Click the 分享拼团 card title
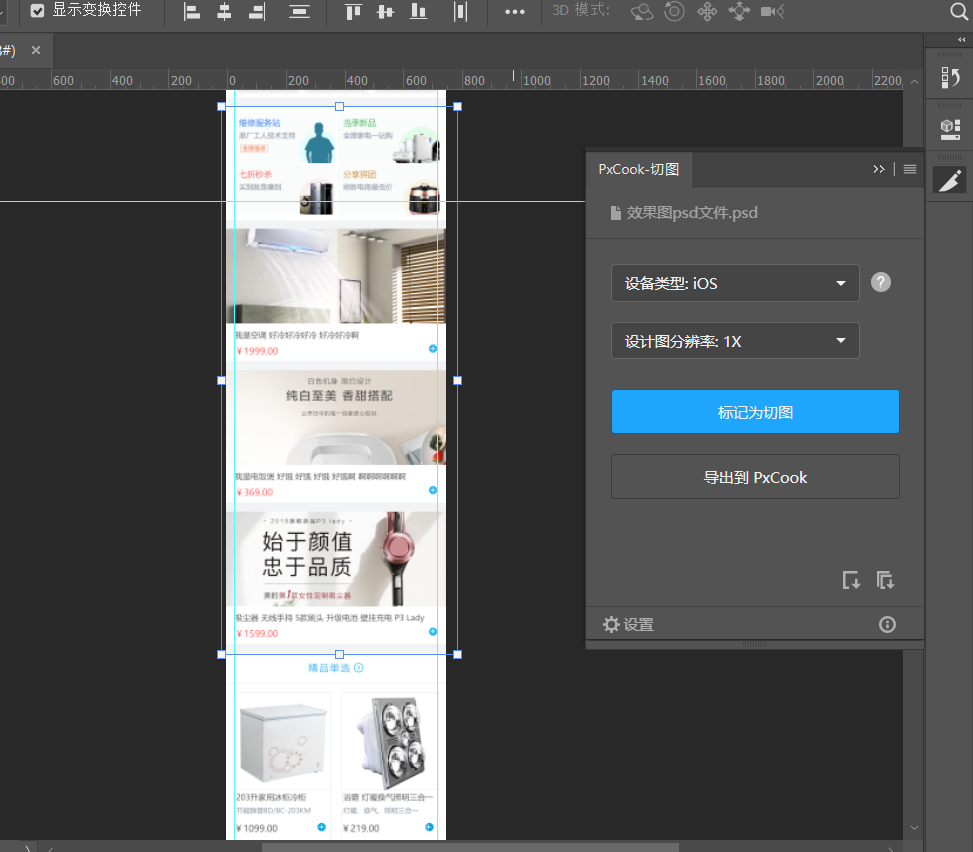This screenshot has height=852, width=973. [359, 174]
